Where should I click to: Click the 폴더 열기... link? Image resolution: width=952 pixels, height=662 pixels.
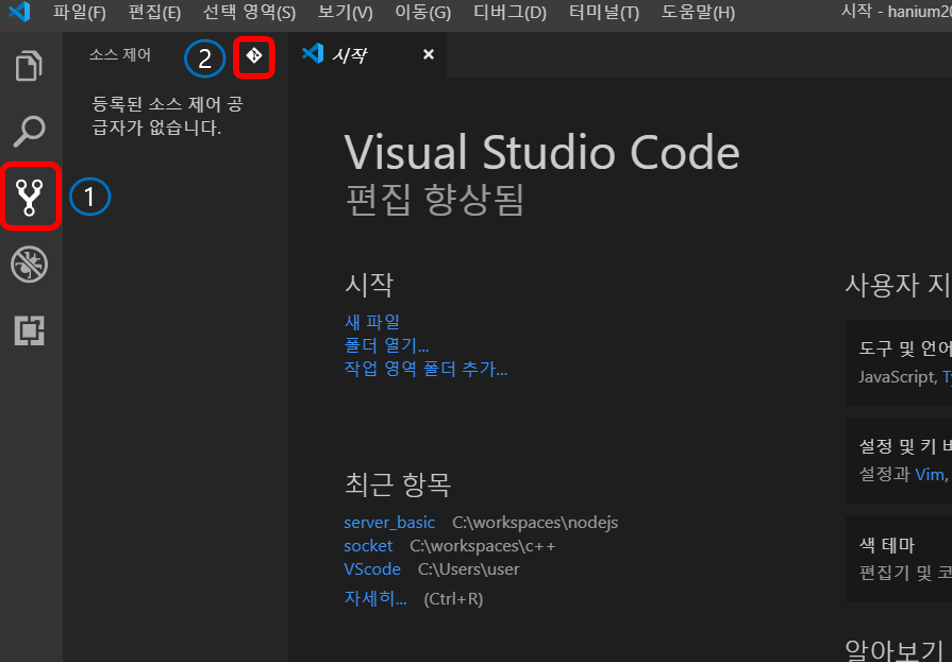point(386,345)
